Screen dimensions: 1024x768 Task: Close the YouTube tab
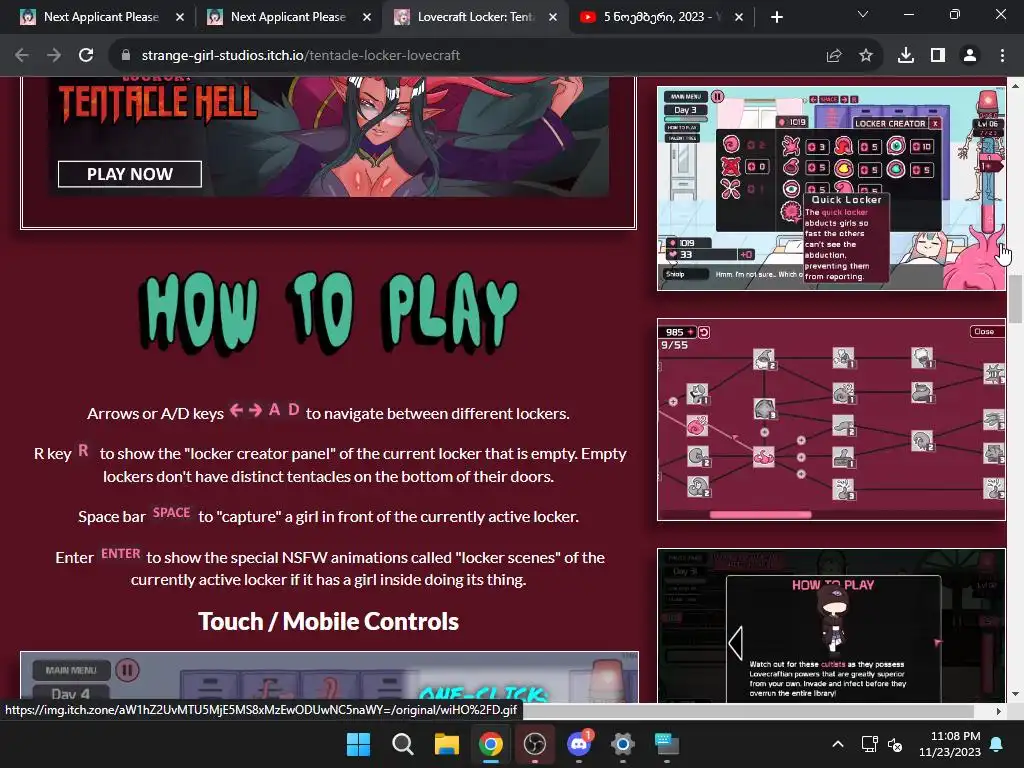pos(739,17)
